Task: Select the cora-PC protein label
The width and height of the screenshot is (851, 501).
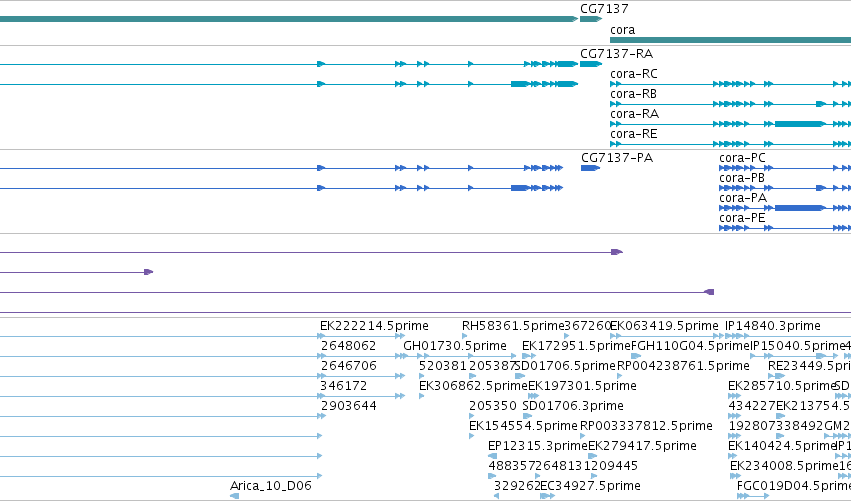Action: (742, 158)
